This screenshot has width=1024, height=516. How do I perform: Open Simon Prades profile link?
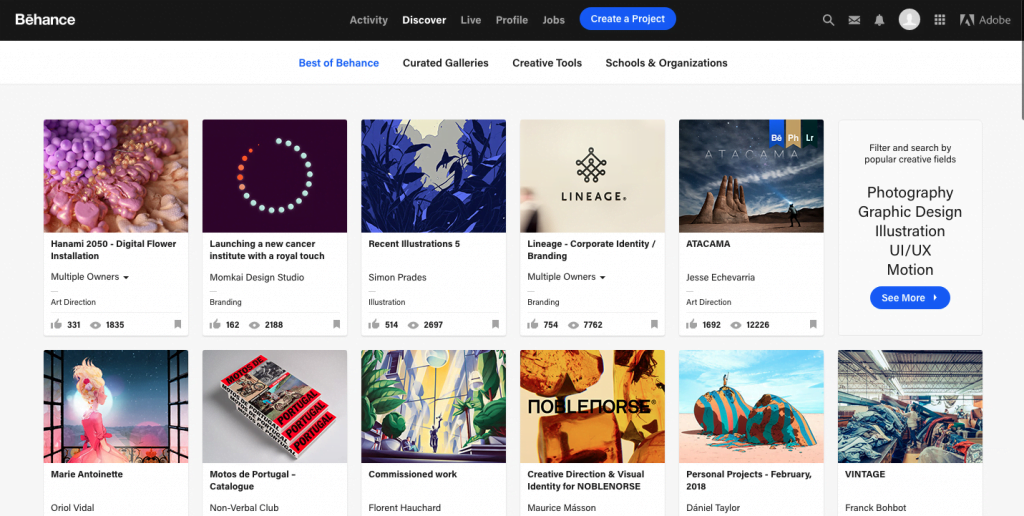click(x=397, y=277)
